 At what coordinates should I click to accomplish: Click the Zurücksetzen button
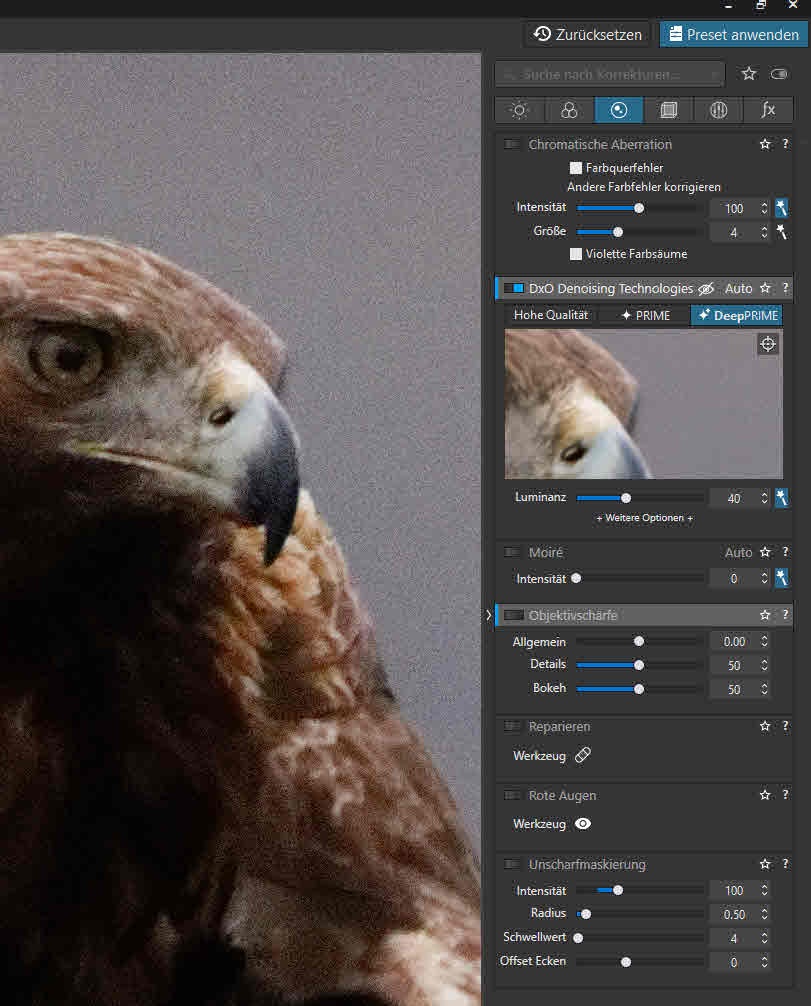tap(587, 34)
